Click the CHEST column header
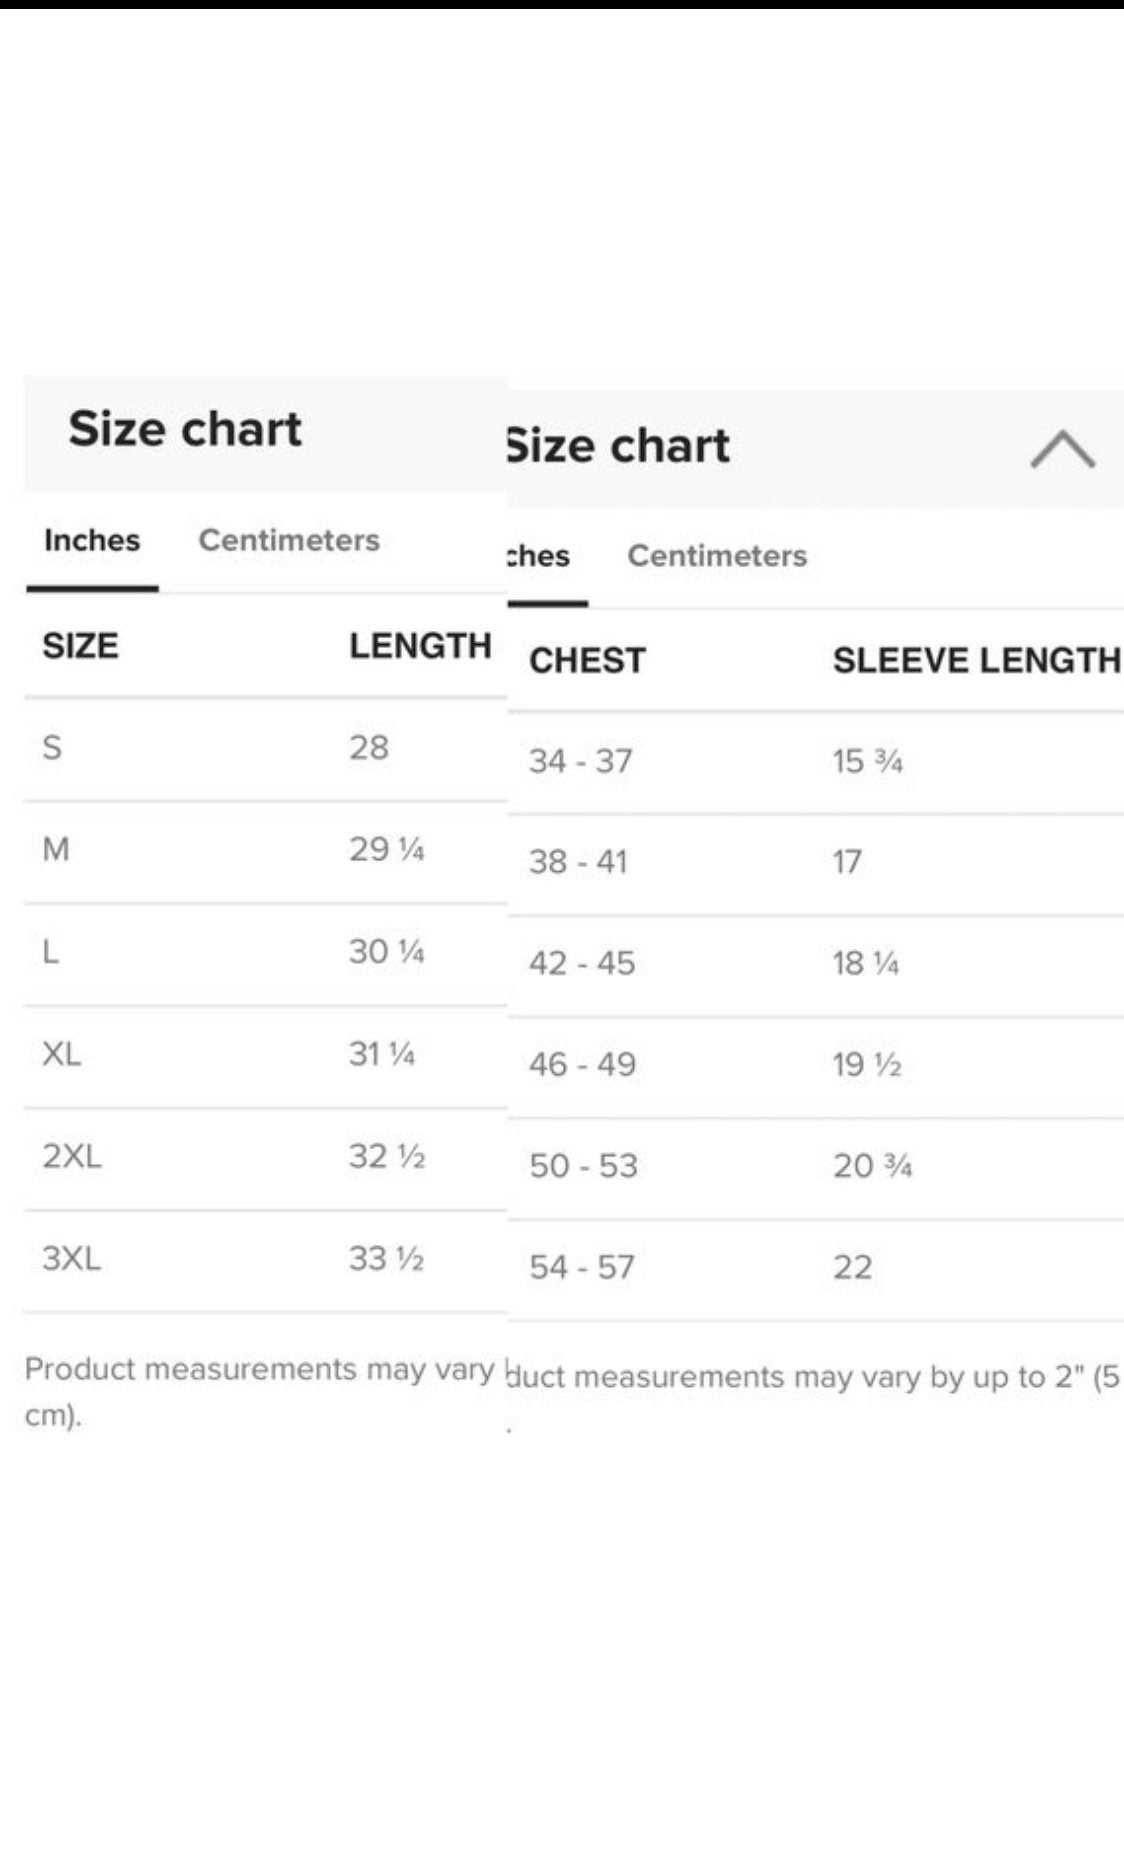 coord(587,660)
